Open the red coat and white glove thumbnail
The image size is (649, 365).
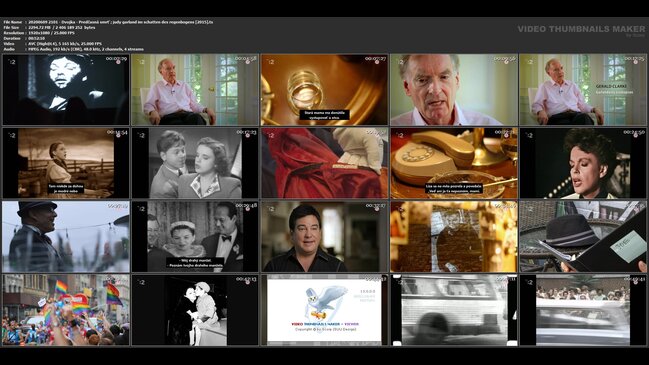point(324,163)
